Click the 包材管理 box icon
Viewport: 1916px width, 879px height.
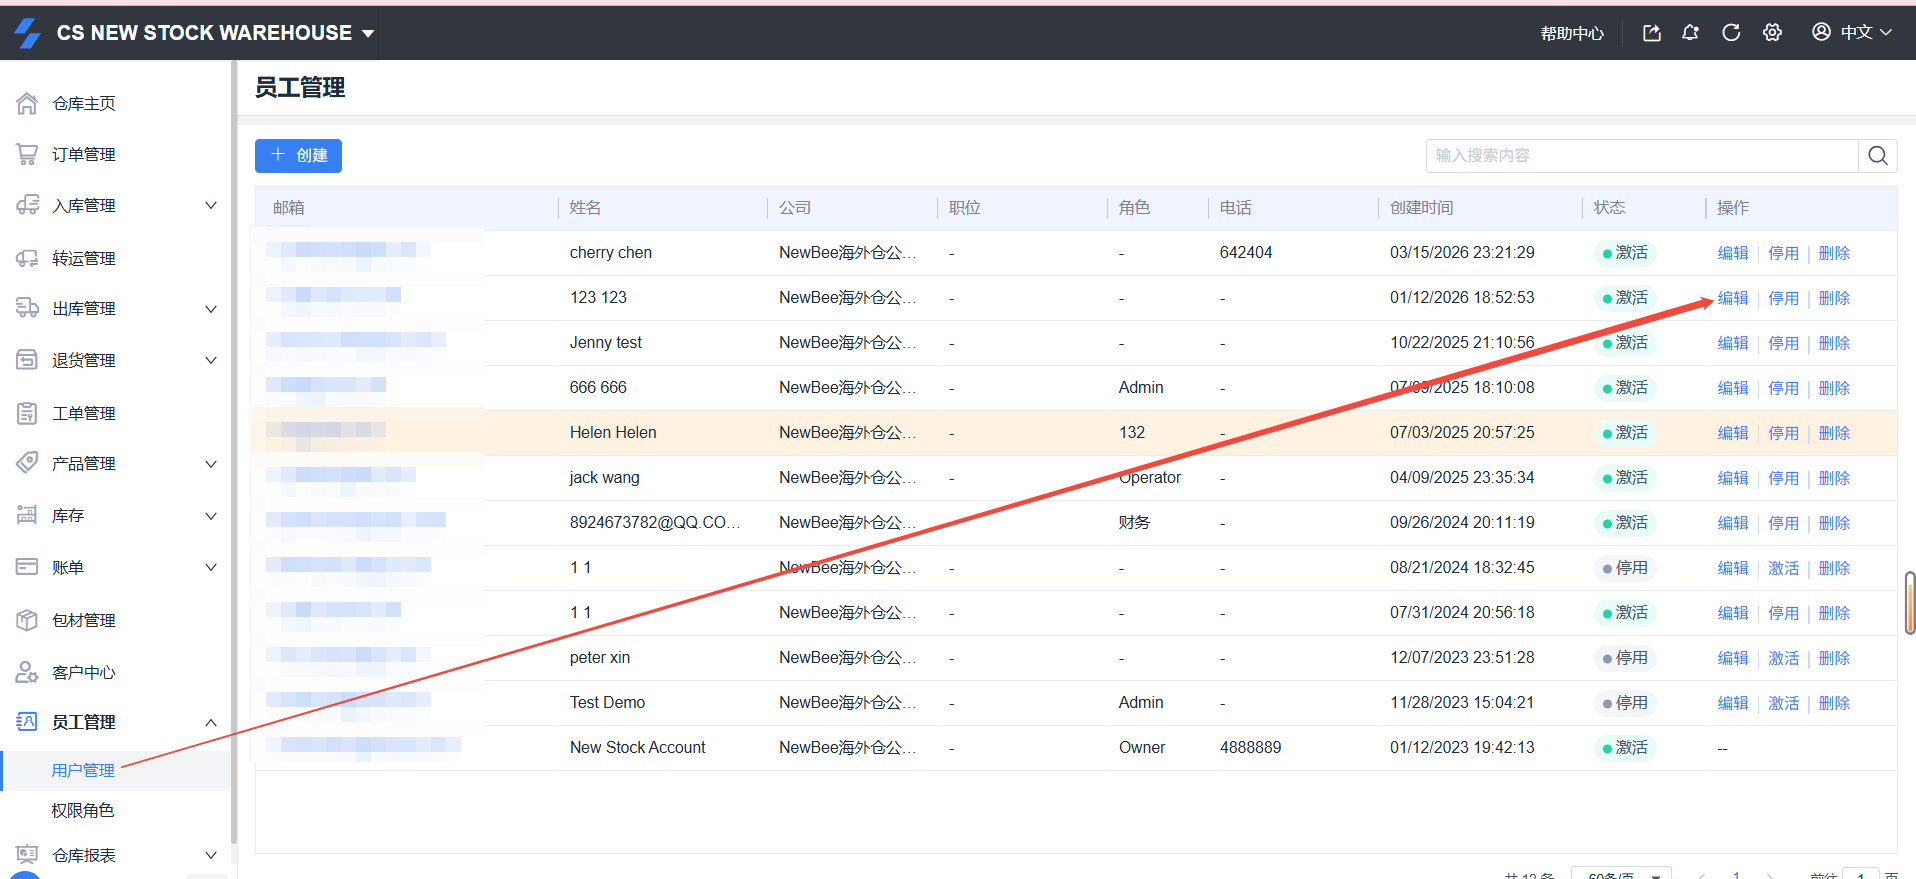27,620
